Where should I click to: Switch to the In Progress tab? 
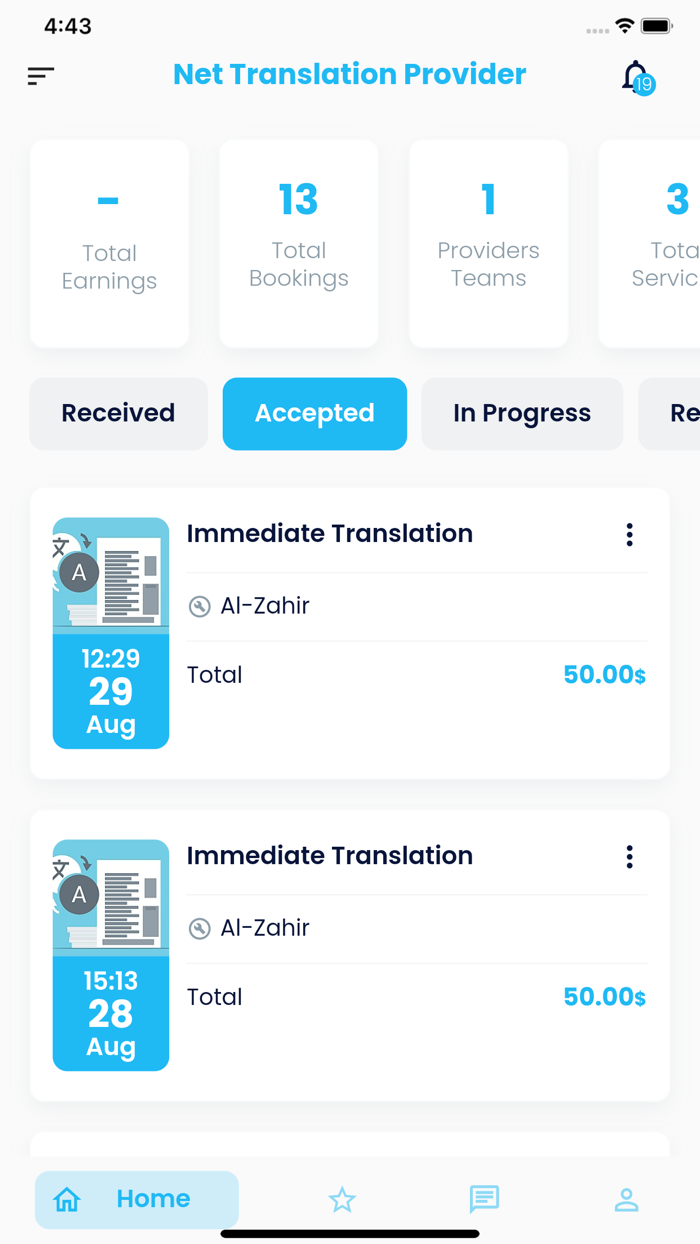click(521, 413)
